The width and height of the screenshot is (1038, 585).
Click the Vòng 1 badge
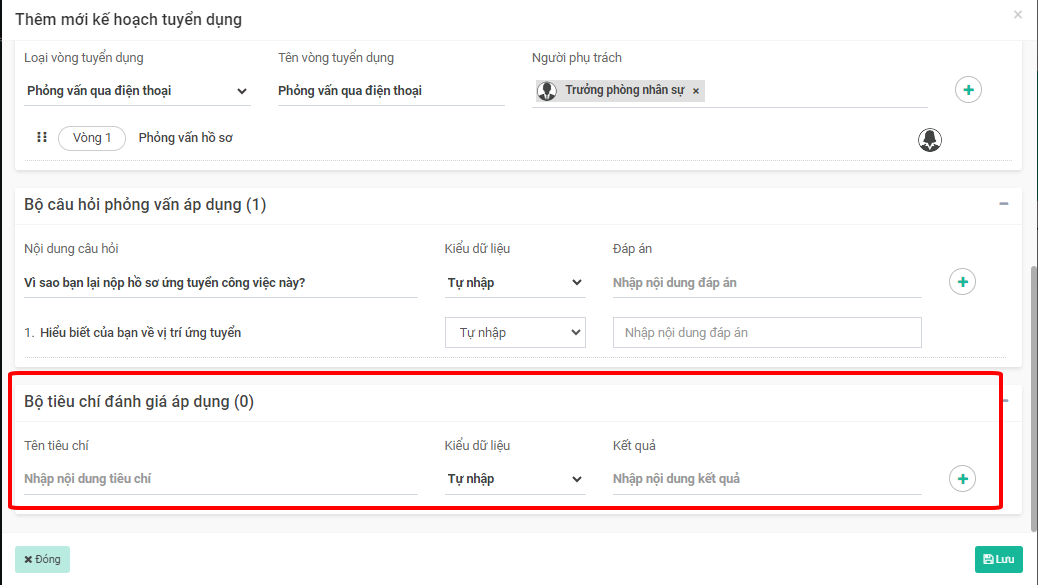[92, 138]
